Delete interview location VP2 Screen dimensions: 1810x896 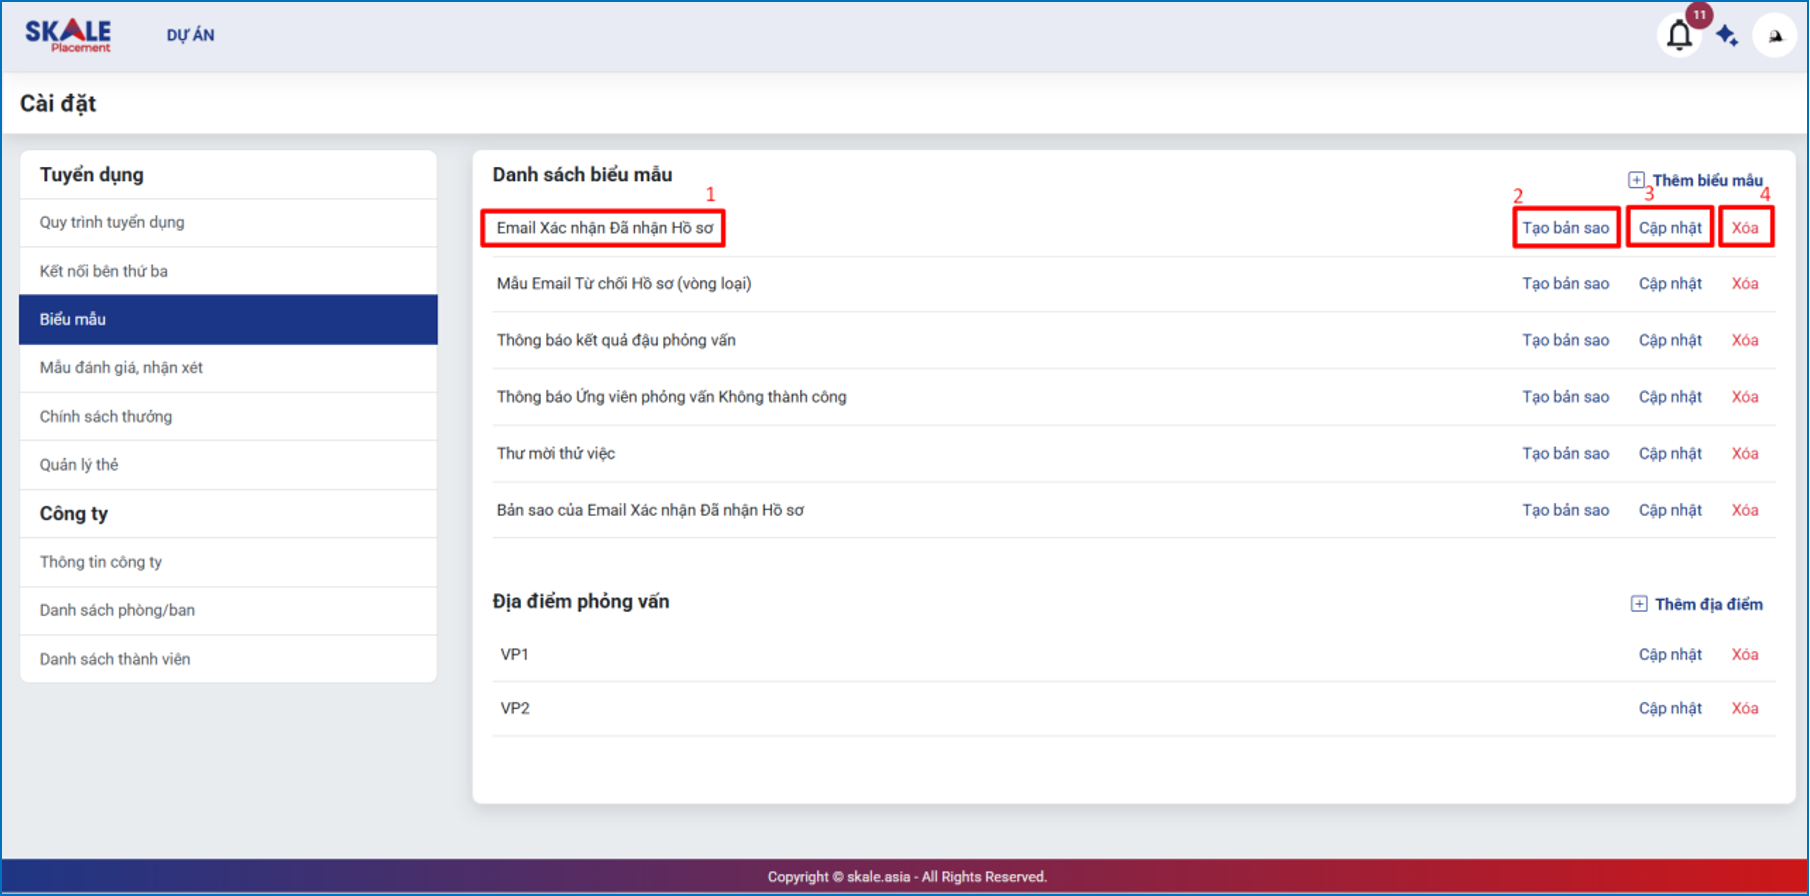1744,708
